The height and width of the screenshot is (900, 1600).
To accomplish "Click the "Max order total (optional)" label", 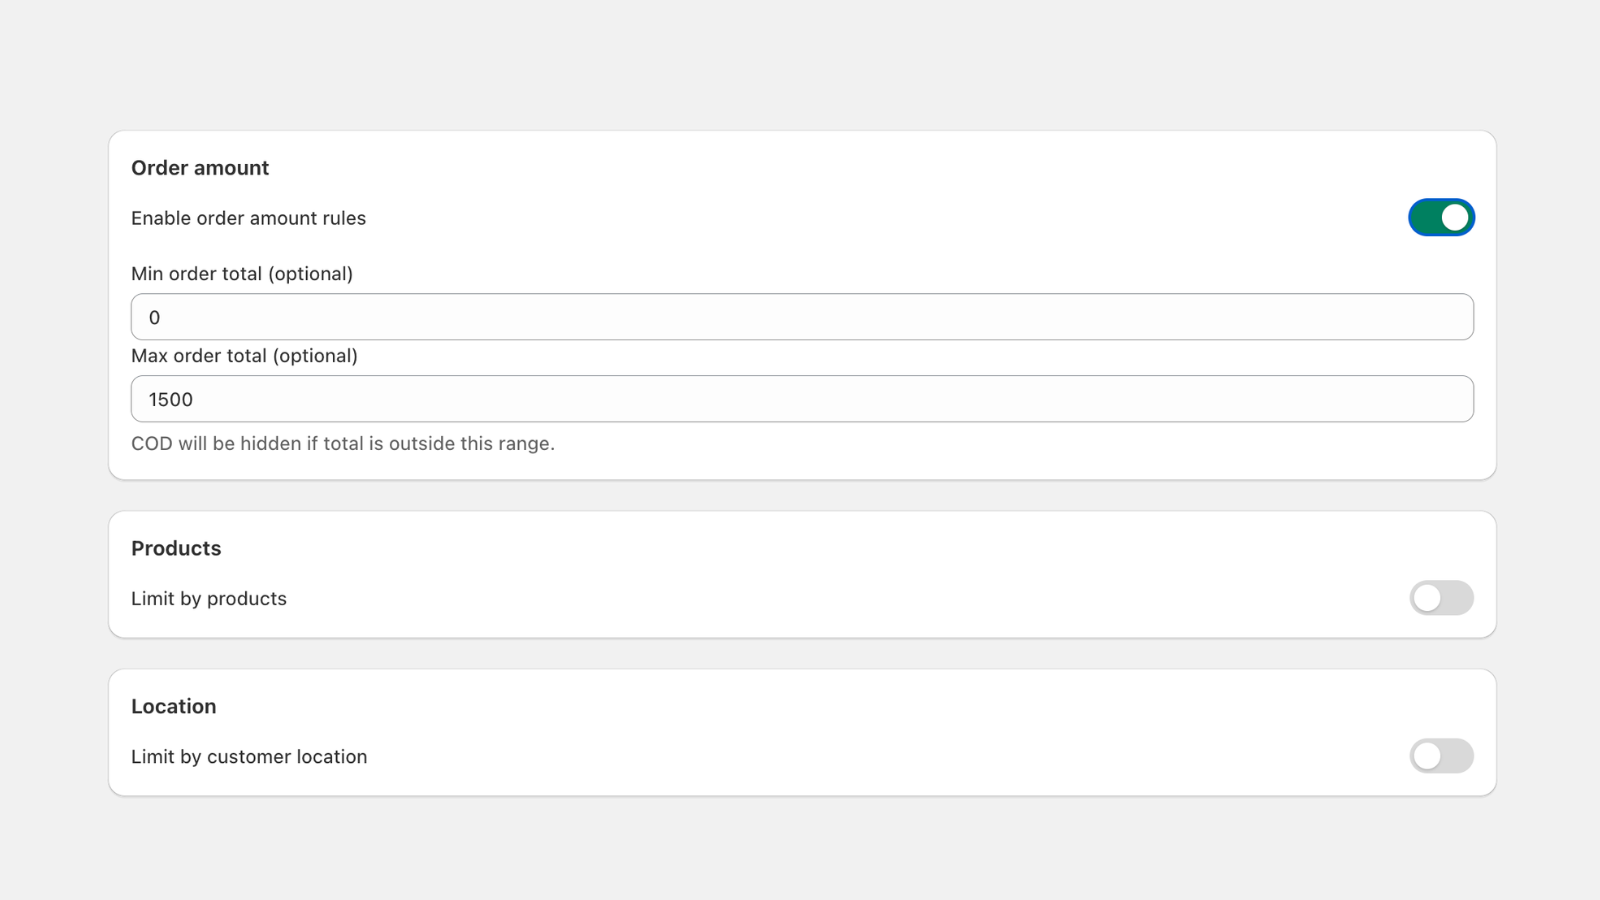I will click(x=244, y=356).
